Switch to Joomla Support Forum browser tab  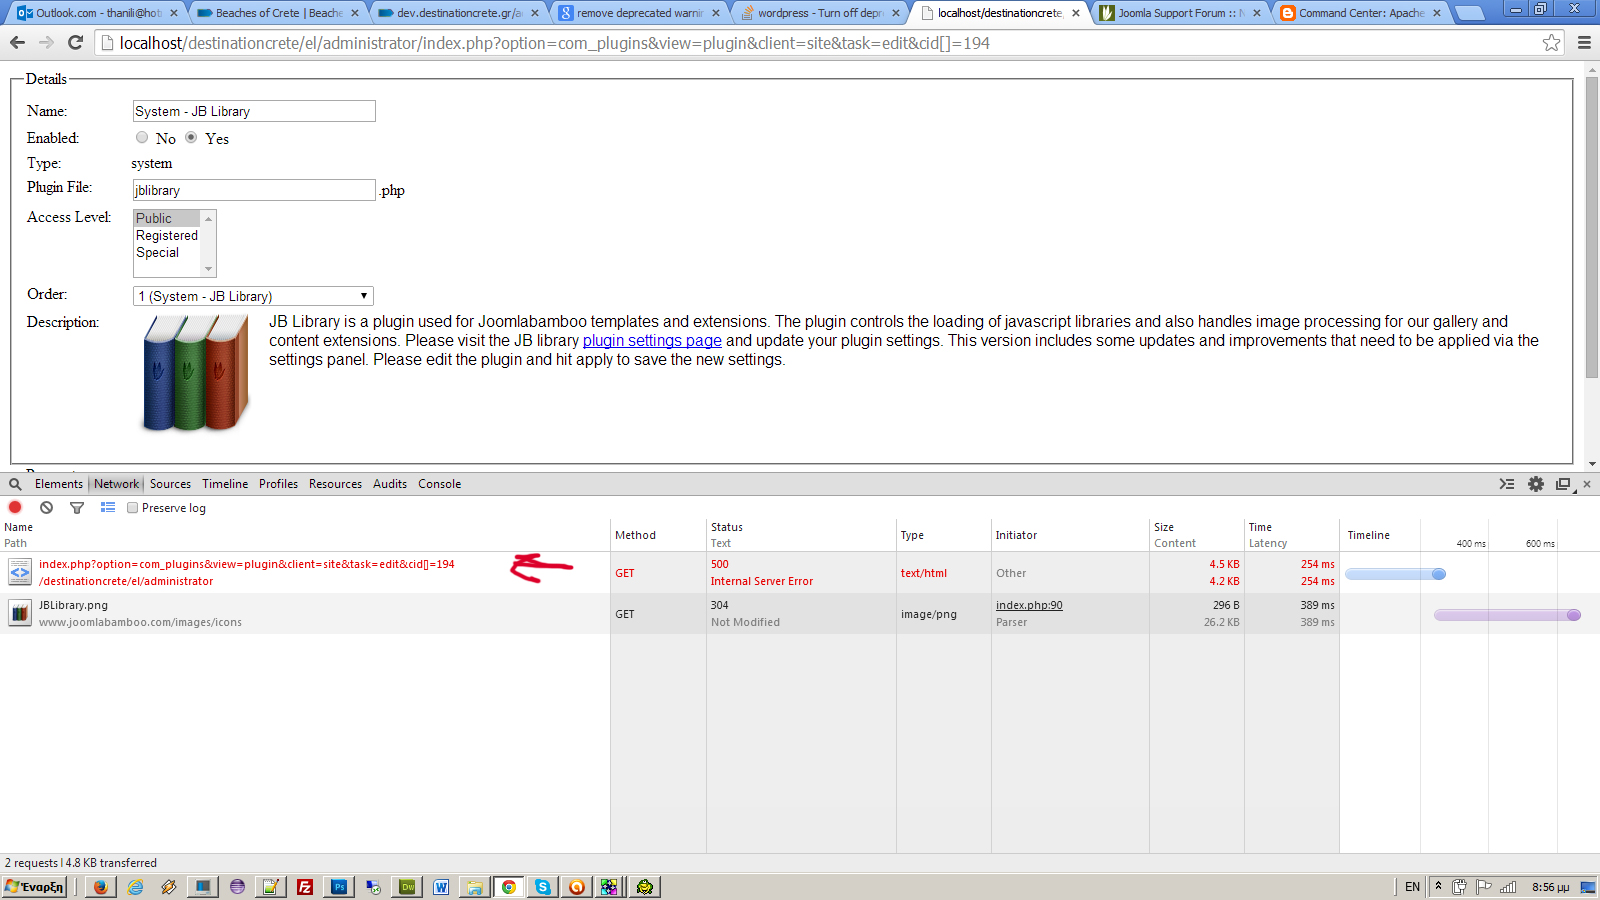pos(1180,13)
